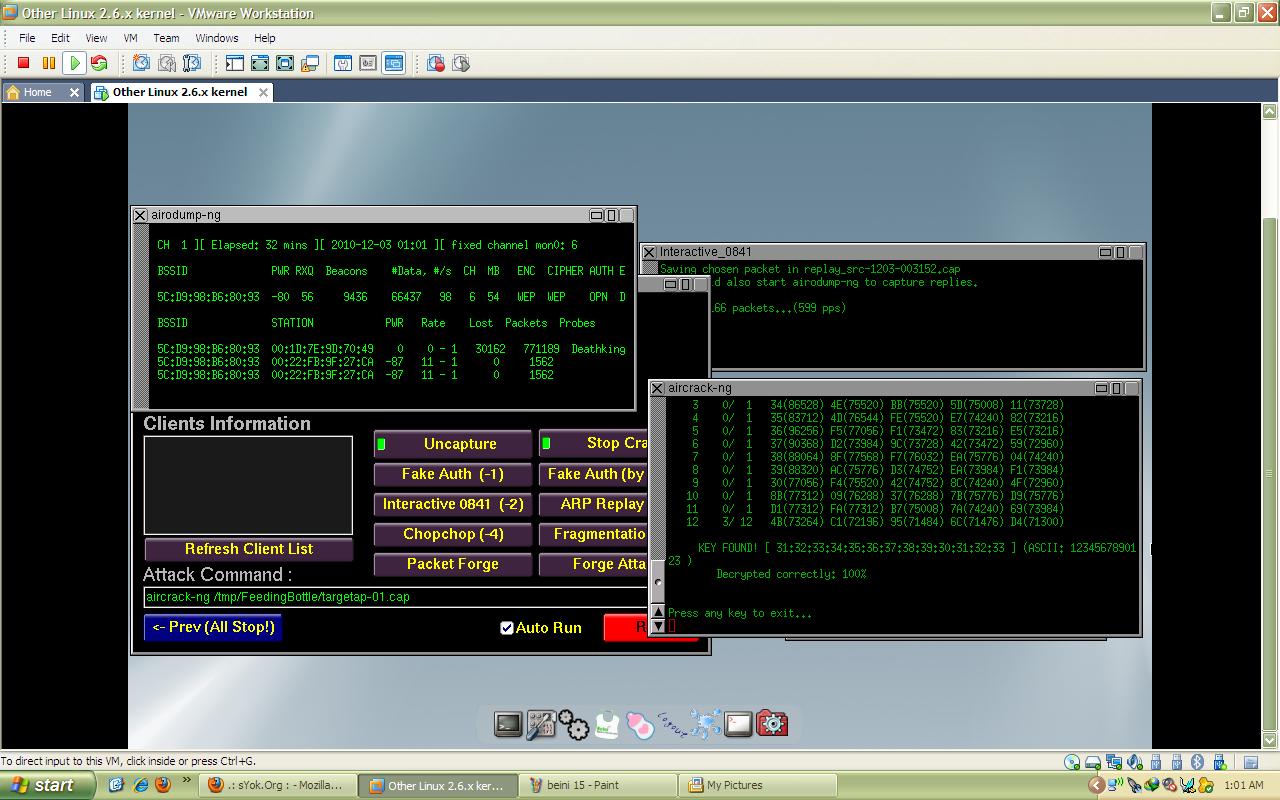This screenshot has height=800, width=1280.
Task: Click the ARP Replay button
Action: [x=594, y=504]
